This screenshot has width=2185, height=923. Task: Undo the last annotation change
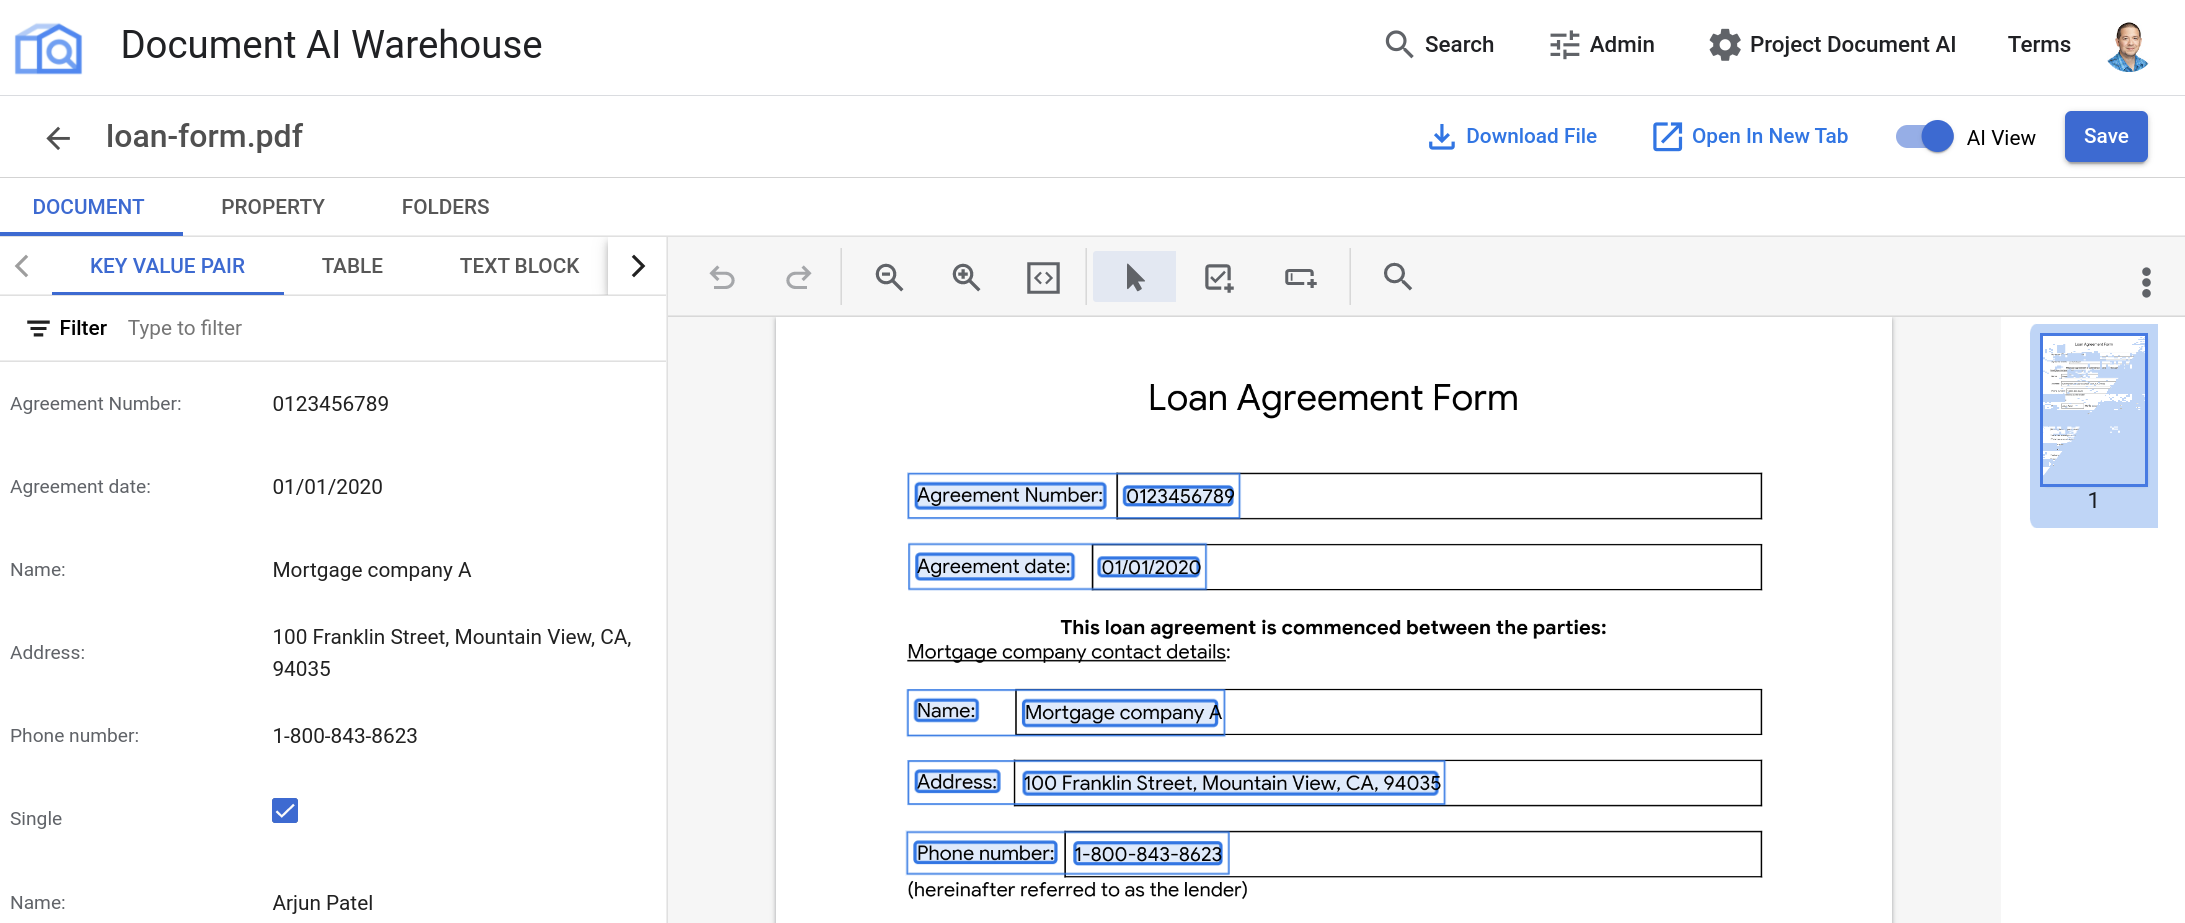[722, 277]
